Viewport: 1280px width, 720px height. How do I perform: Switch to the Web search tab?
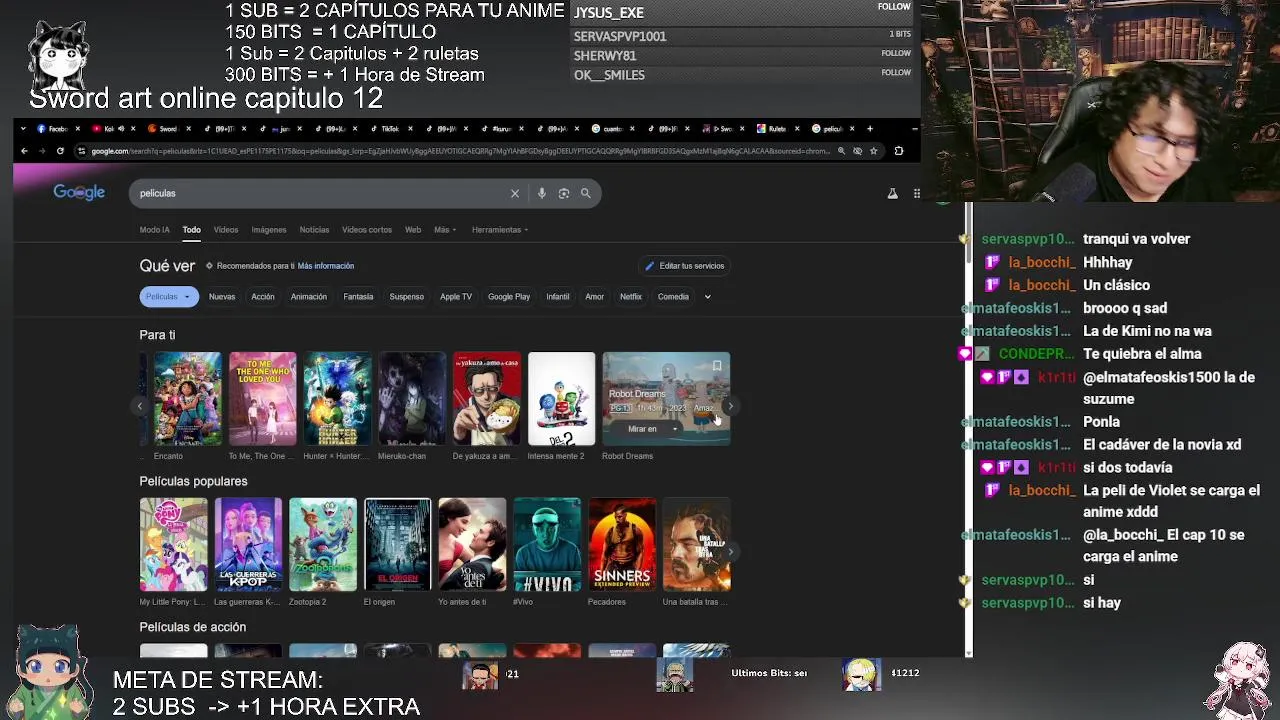coord(413,230)
